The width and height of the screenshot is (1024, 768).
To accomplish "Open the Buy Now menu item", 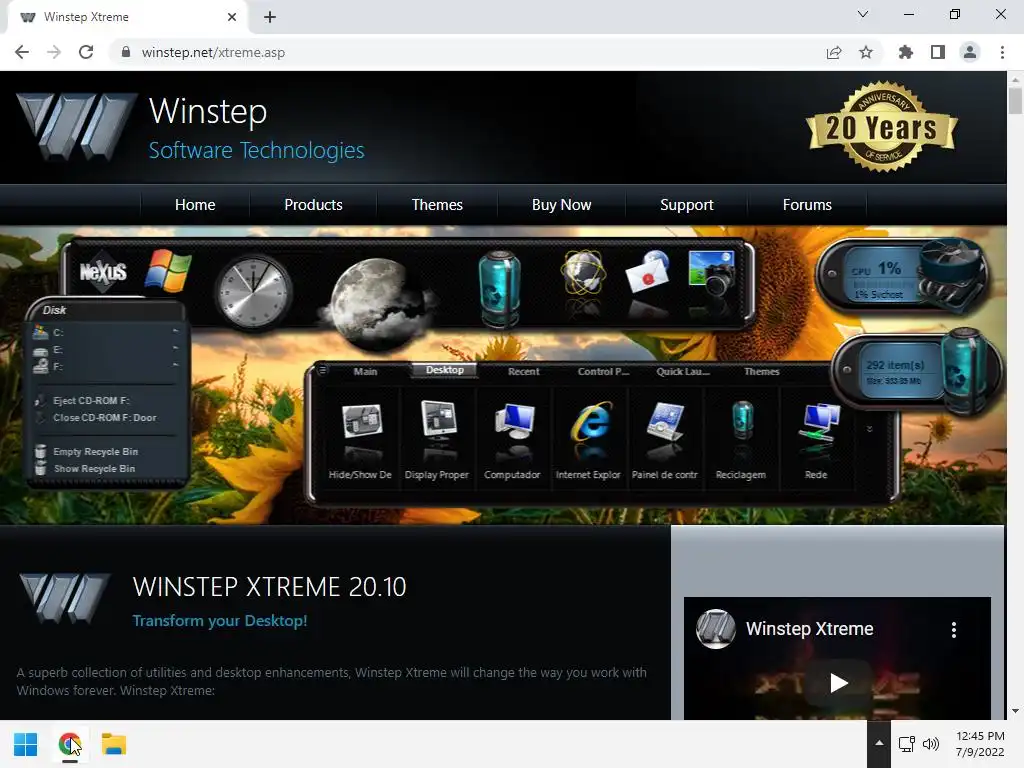I will (562, 205).
